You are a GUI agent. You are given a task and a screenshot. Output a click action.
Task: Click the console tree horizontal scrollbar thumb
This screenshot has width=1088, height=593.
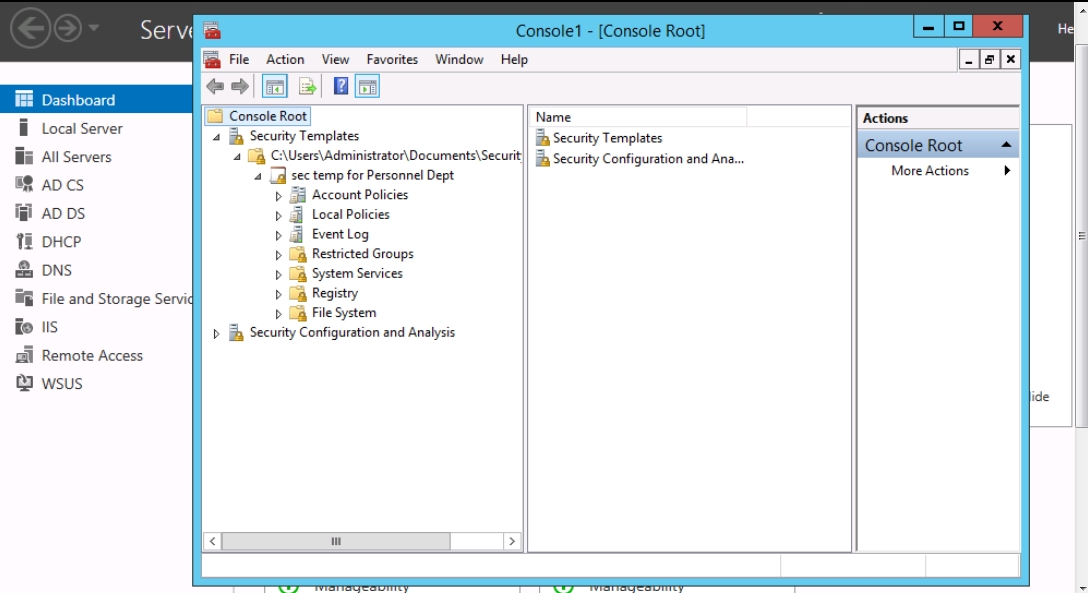click(x=336, y=541)
